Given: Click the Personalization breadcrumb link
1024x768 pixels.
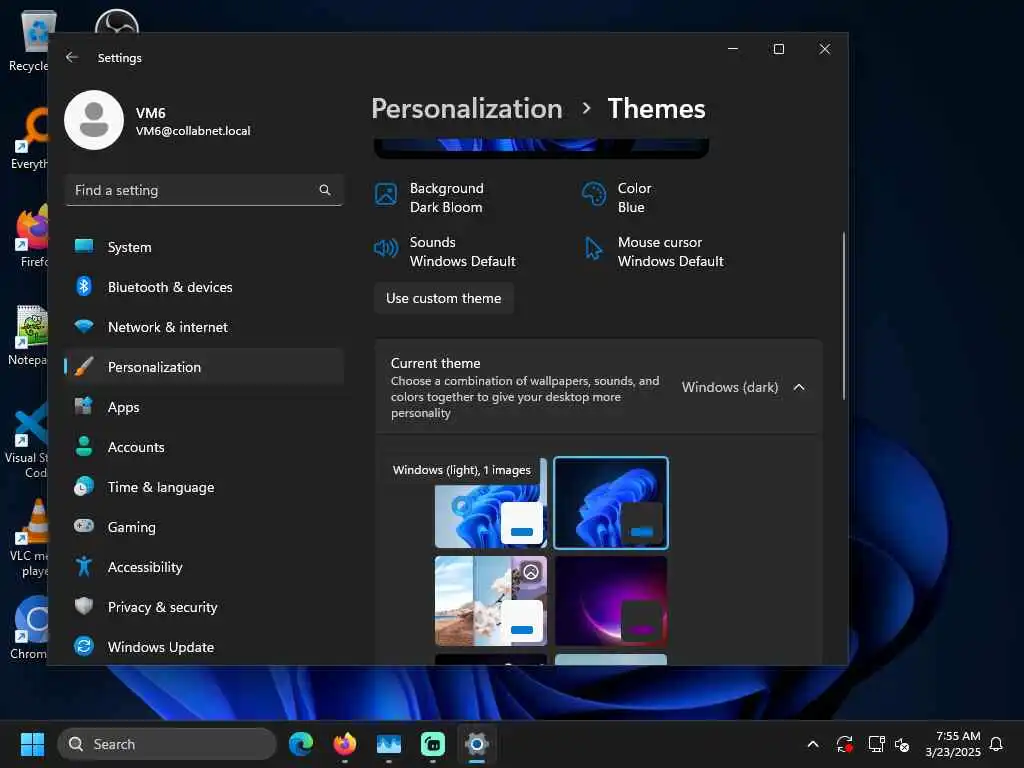Looking at the screenshot, I should [x=467, y=108].
